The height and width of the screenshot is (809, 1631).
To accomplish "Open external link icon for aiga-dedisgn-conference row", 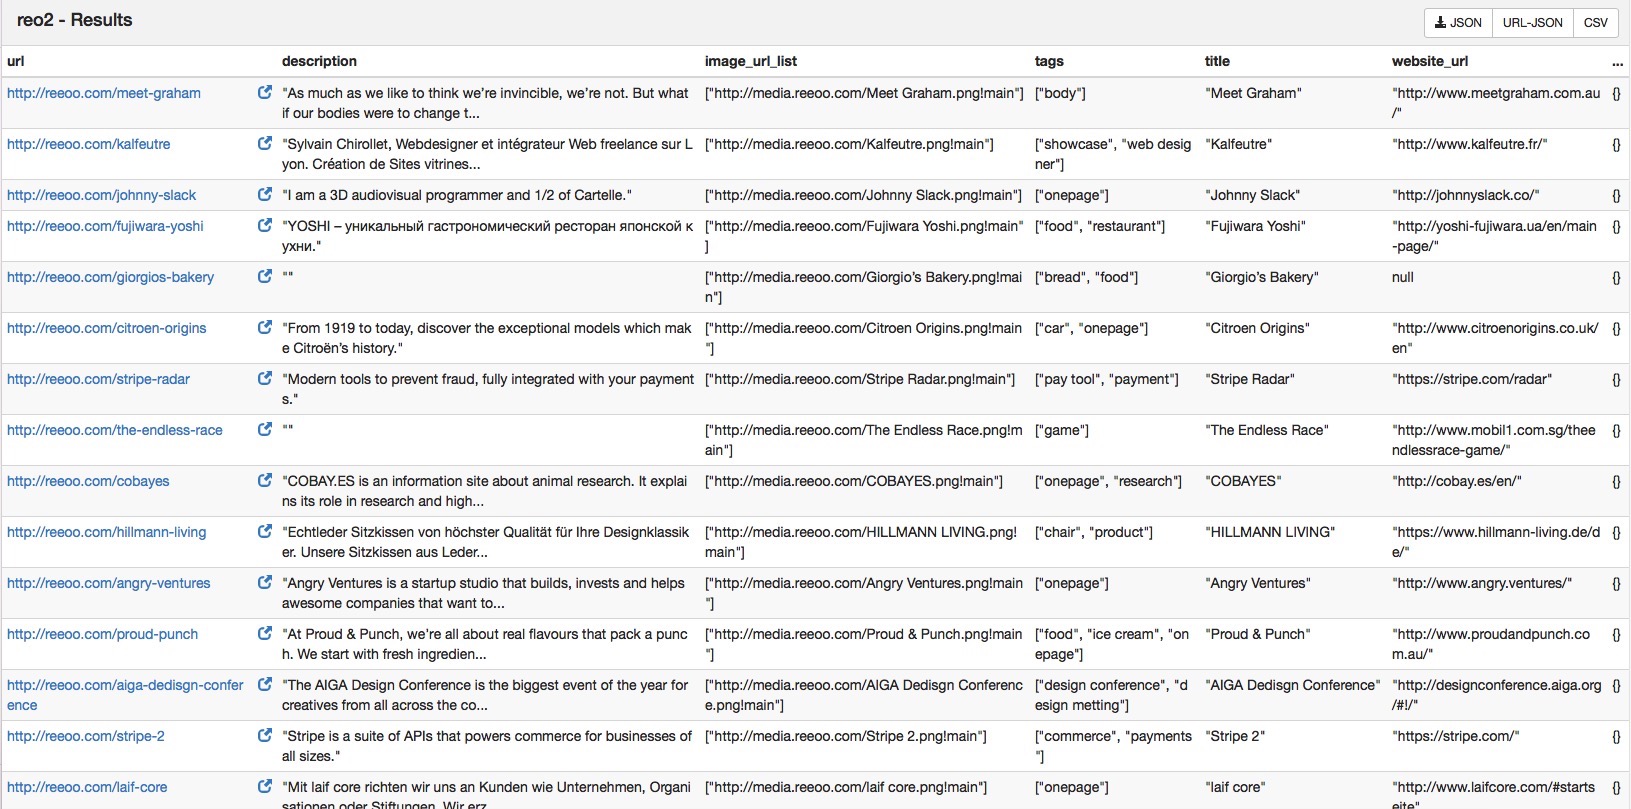I will (x=265, y=684).
